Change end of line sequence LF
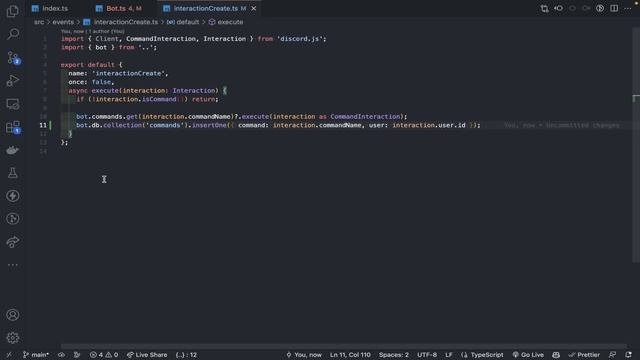Viewport: 640px width, 360px height. pyautogui.click(x=449, y=355)
